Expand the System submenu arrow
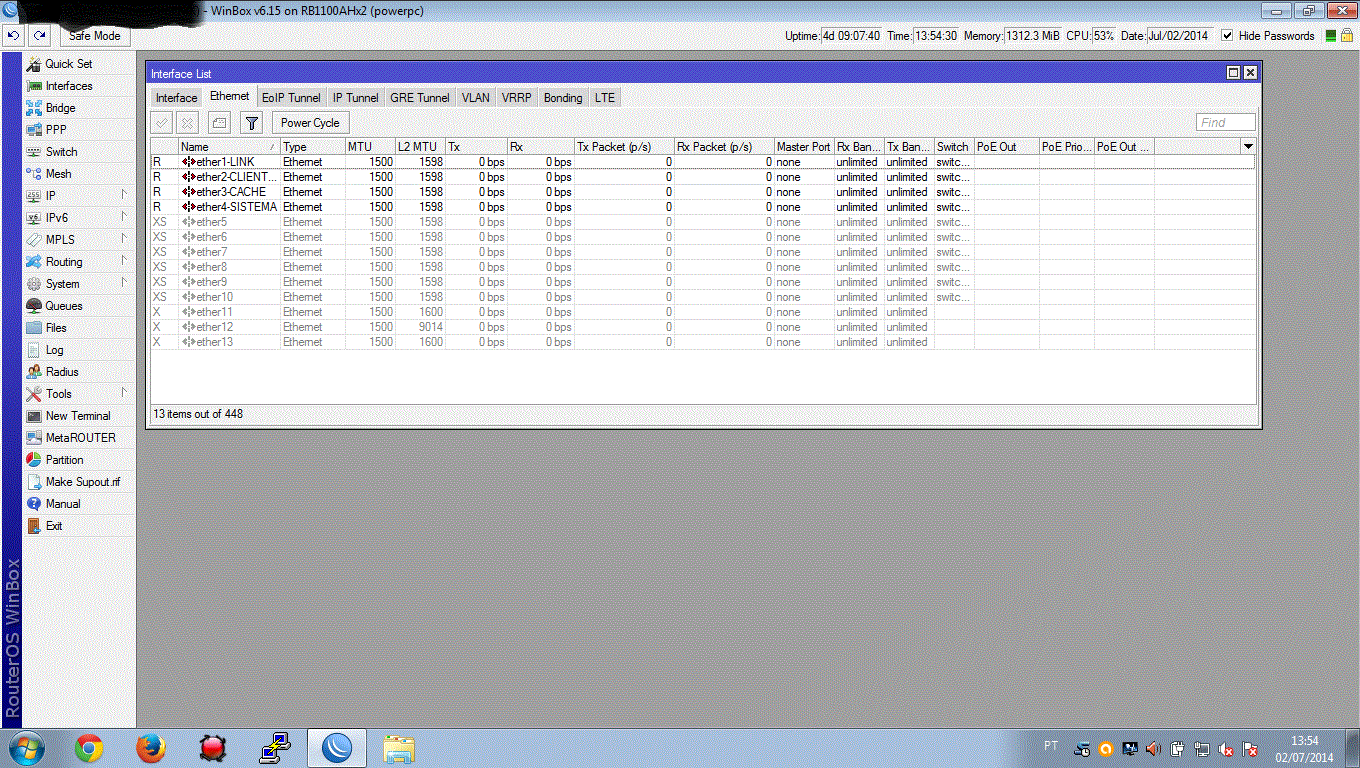Screen dimensions: 1360x768 (124, 283)
